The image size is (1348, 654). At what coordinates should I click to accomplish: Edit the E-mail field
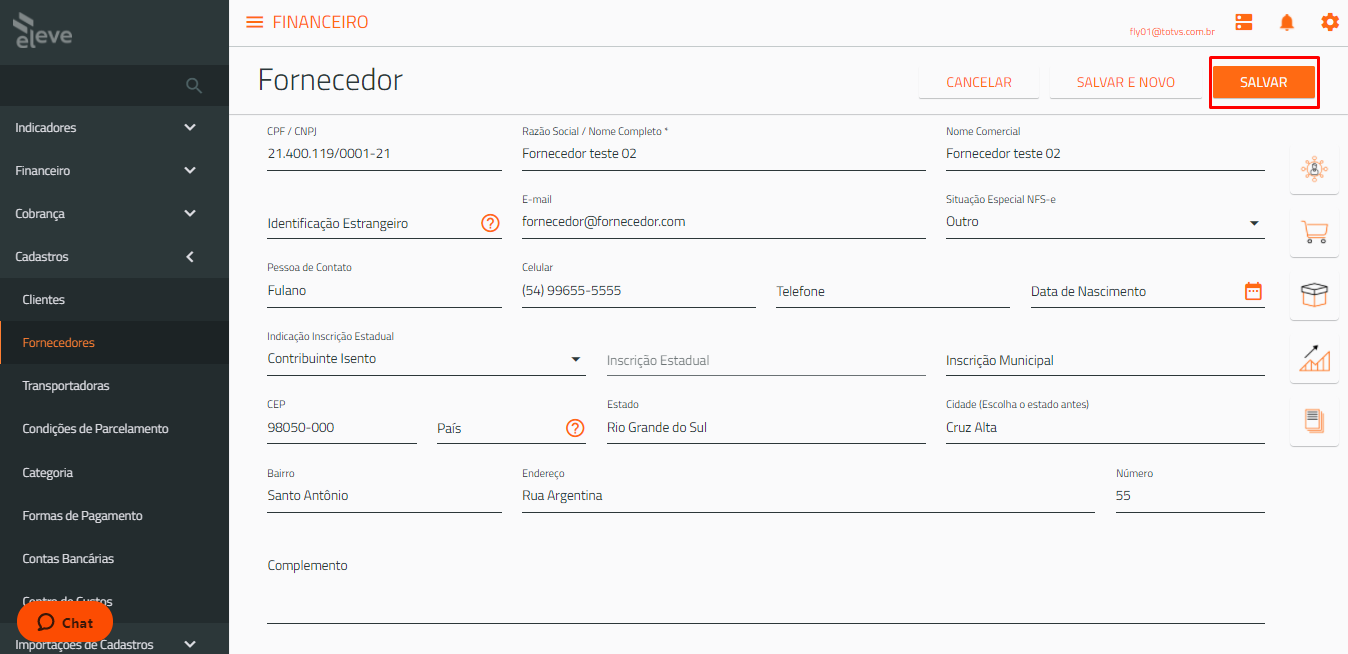tap(724, 222)
